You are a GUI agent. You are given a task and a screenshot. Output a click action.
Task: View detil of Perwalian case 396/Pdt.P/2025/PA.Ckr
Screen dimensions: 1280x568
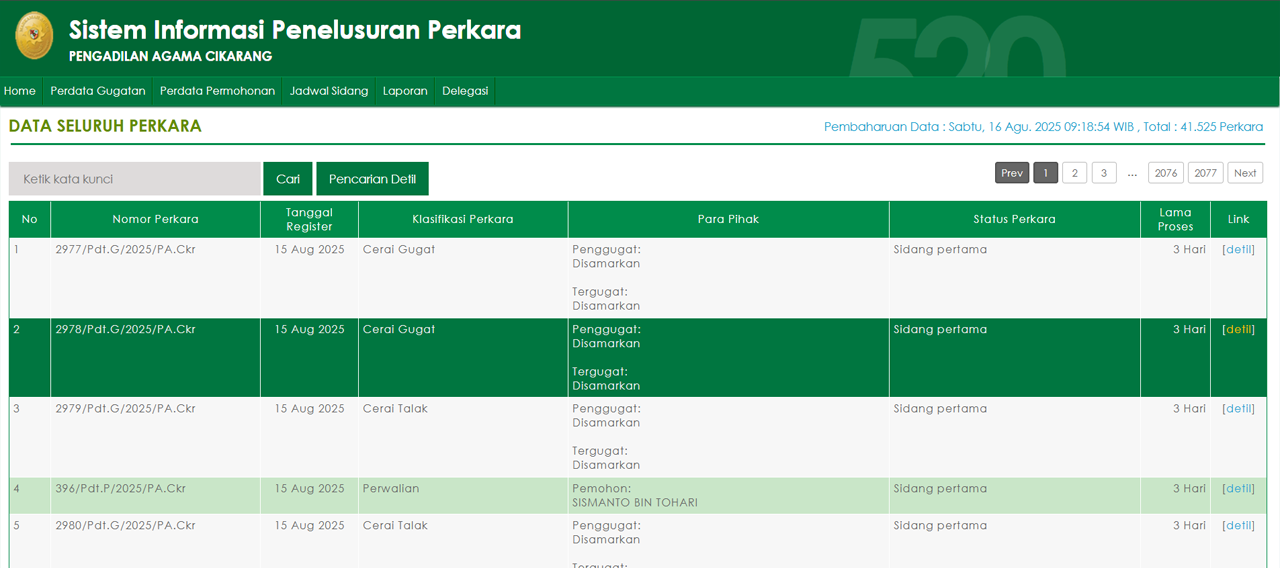tap(1239, 488)
